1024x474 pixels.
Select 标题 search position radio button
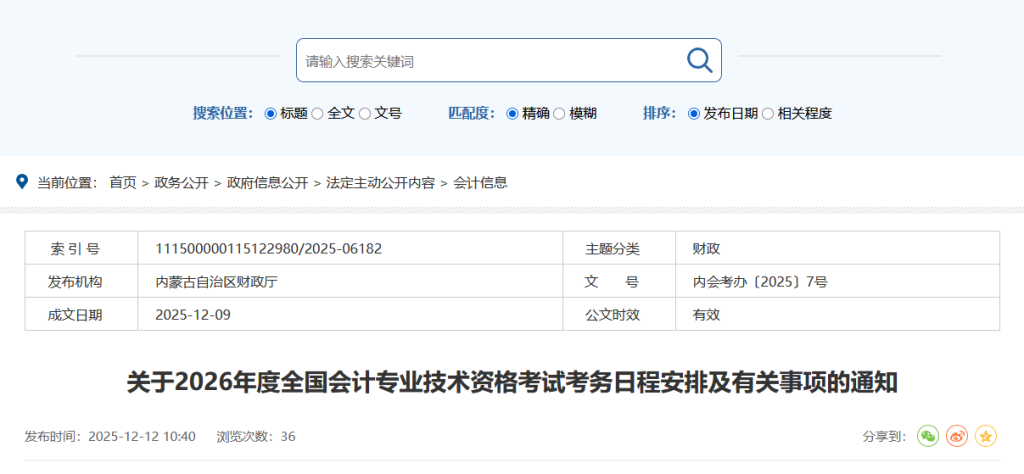[x=270, y=114]
